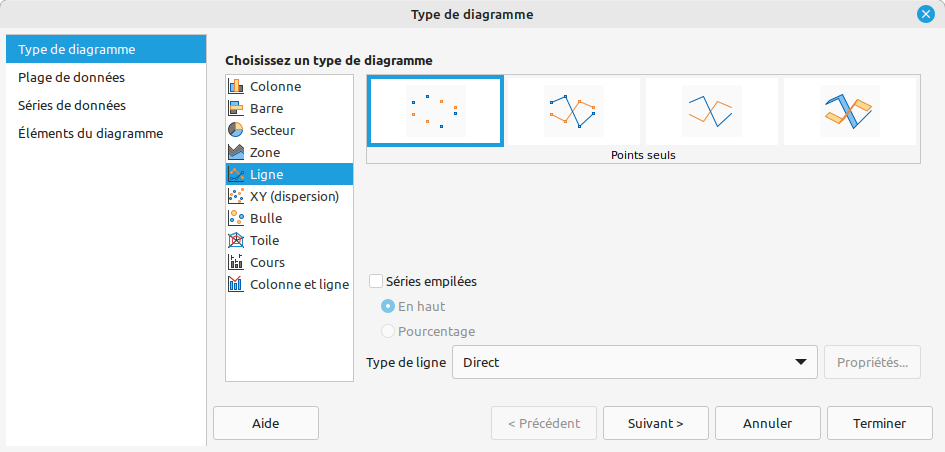Pick the Toile net chart icon

pyautogui.click(x=237, y=241)
